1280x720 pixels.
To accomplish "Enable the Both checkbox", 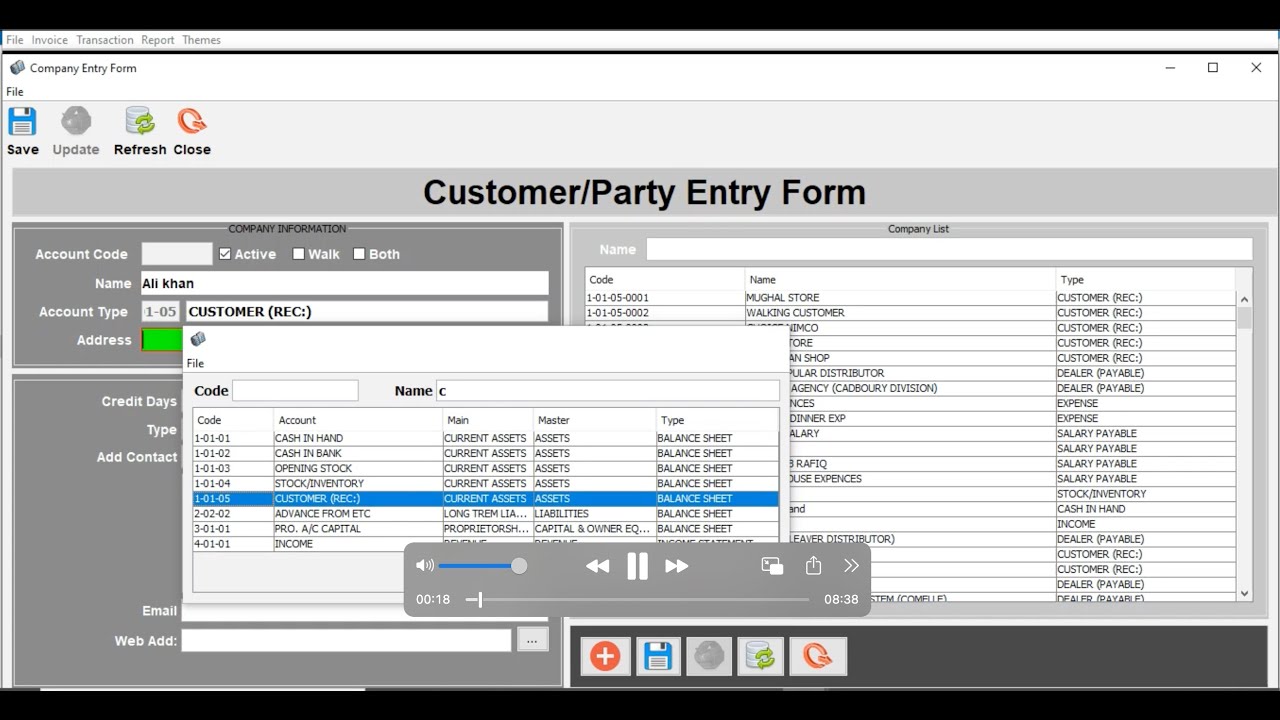I will [x=359, y=254].
